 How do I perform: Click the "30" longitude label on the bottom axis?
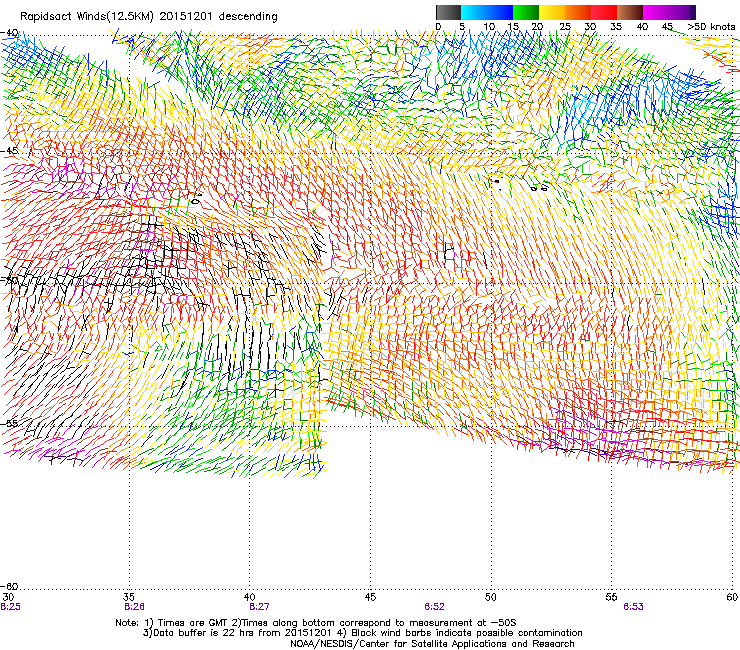click(x=8, y=597)
